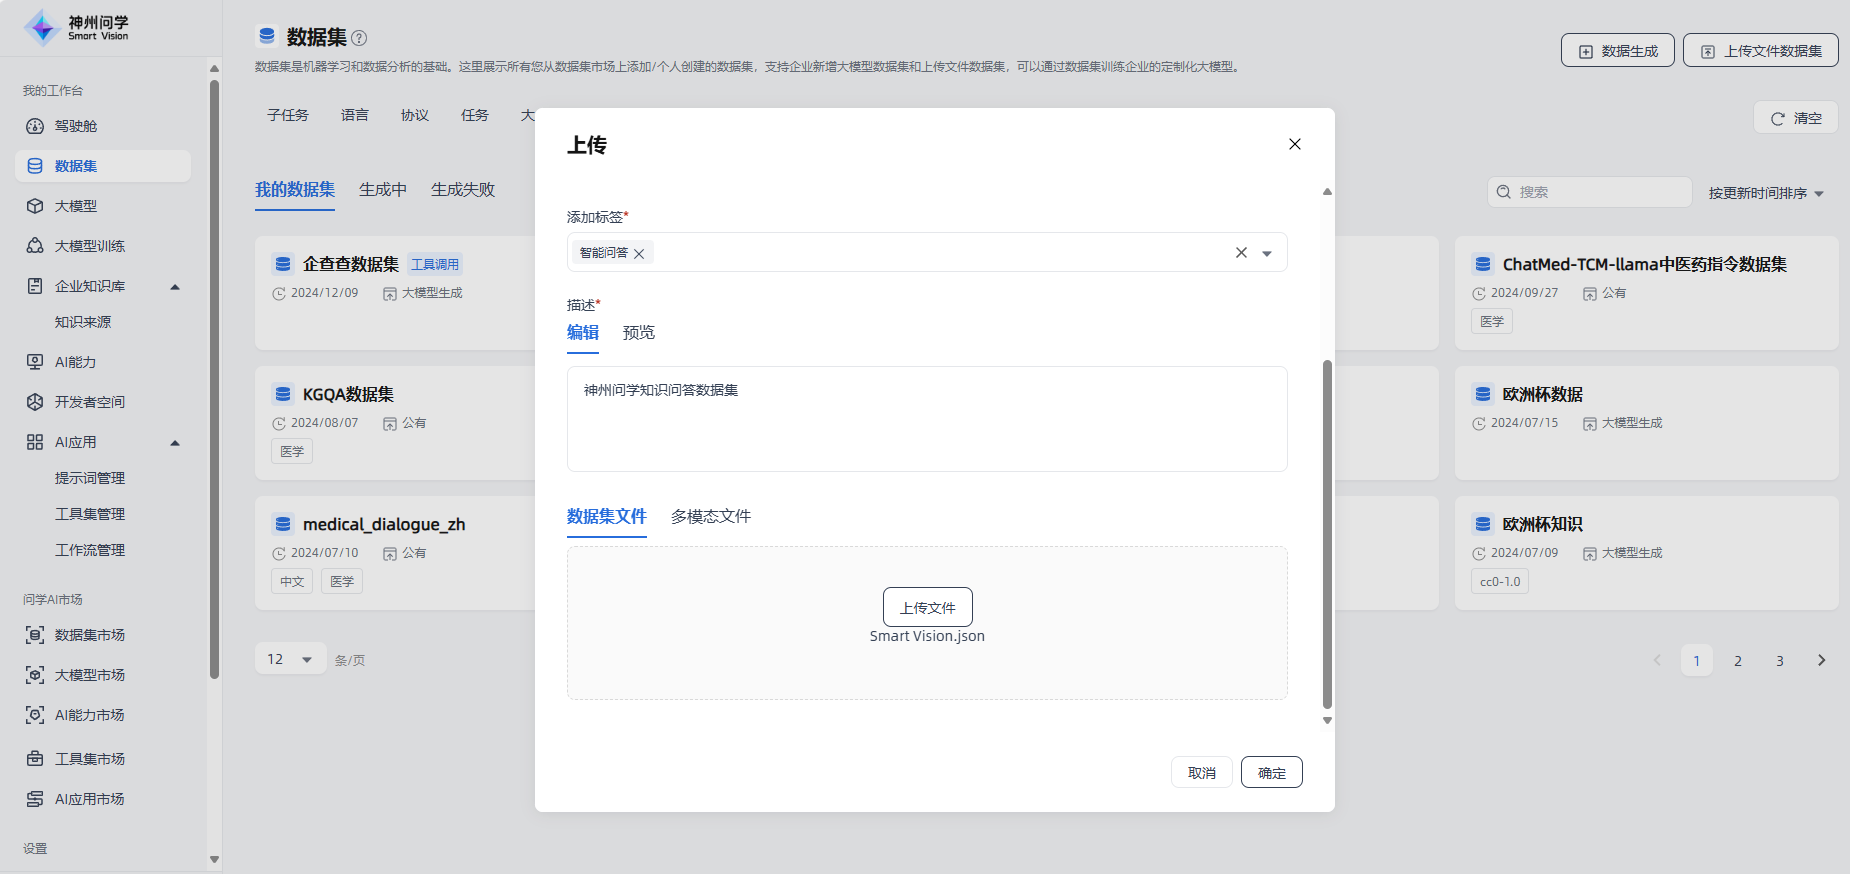Screen dimensions: 1850x874
Task: Open the 添加标签 dropdown arrow
Action: click(1267, 254)
